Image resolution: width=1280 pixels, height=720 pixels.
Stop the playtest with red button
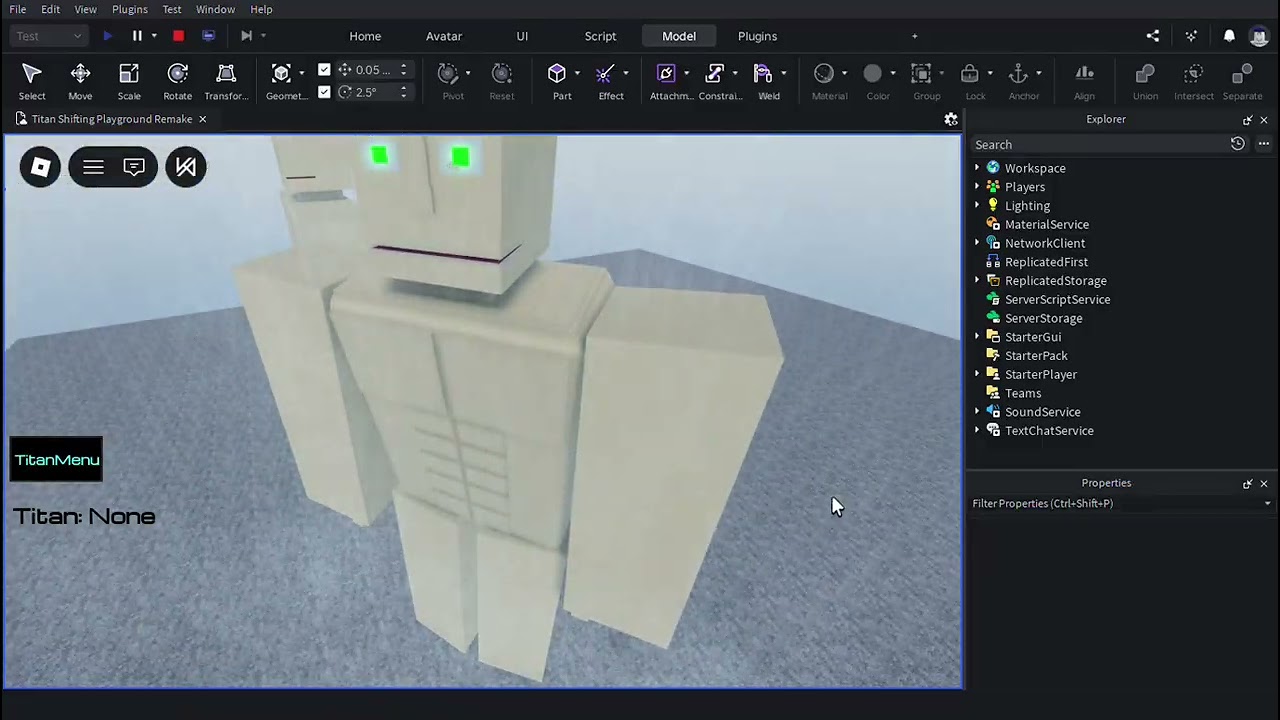click(178, 36)
